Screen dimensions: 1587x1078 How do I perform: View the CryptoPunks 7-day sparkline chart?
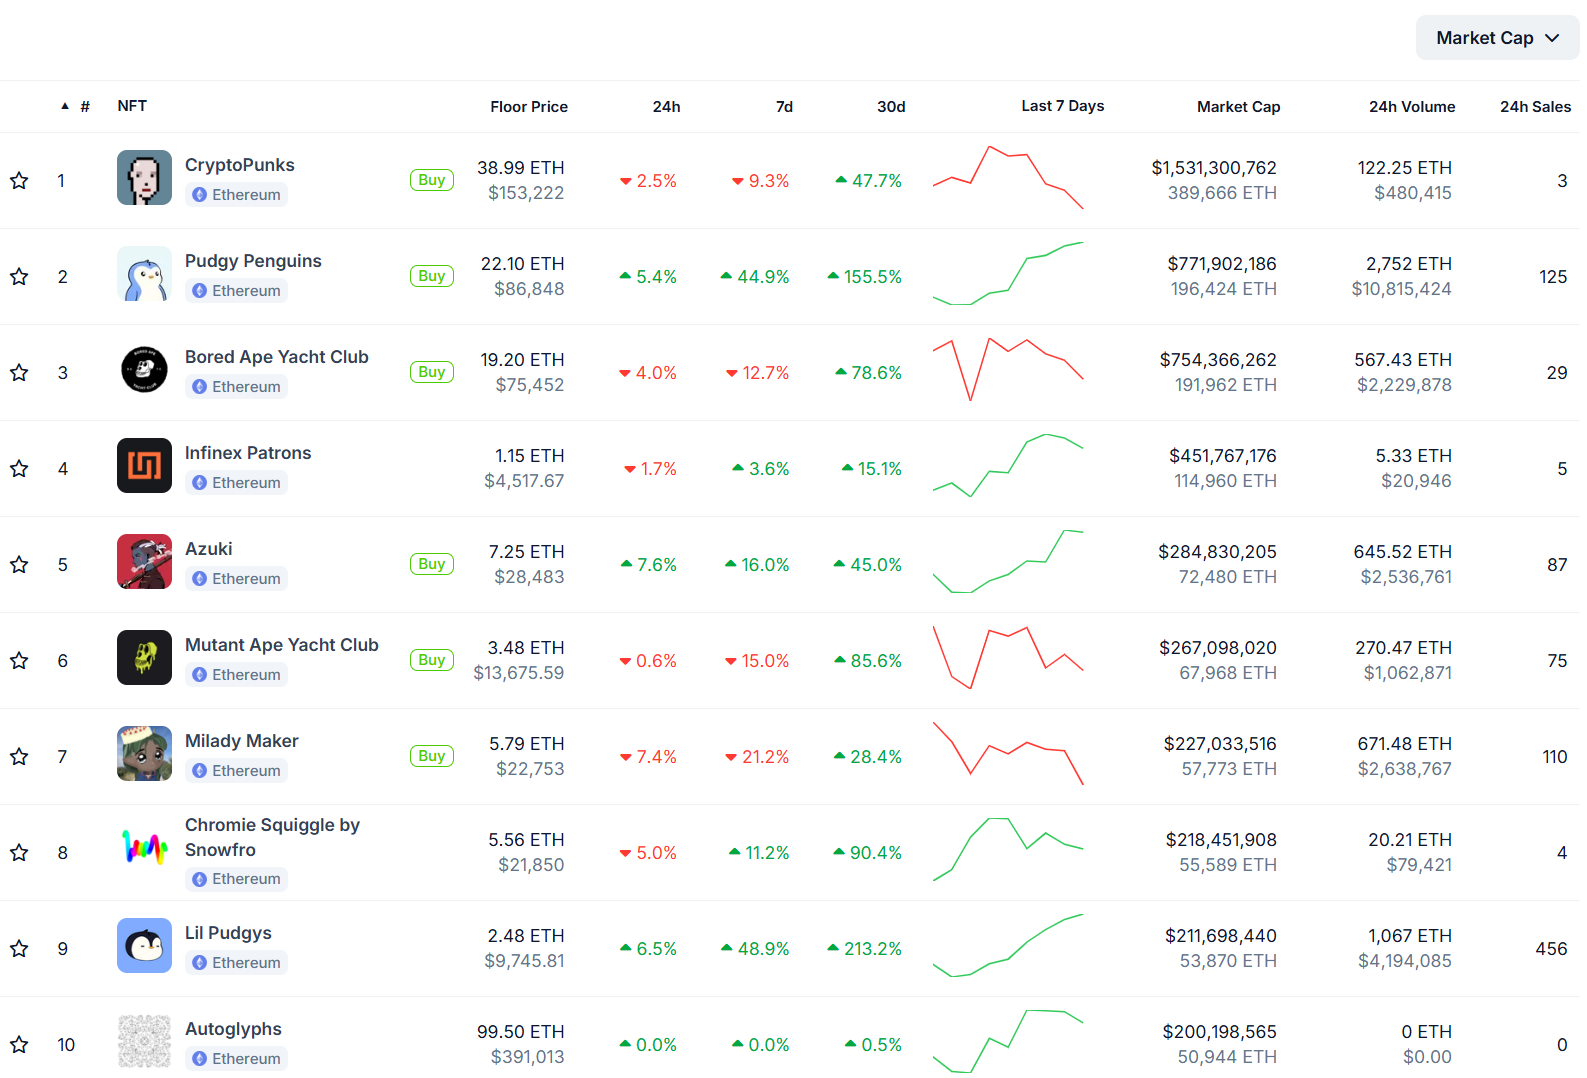(x=1008, y=177)
